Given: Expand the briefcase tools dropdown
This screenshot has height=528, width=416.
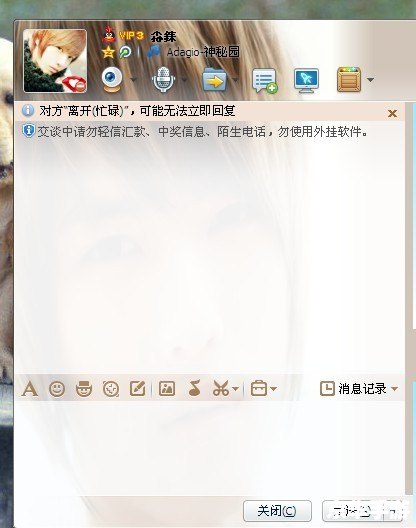Looking at the screenshot, I should (x=274, y=389).
